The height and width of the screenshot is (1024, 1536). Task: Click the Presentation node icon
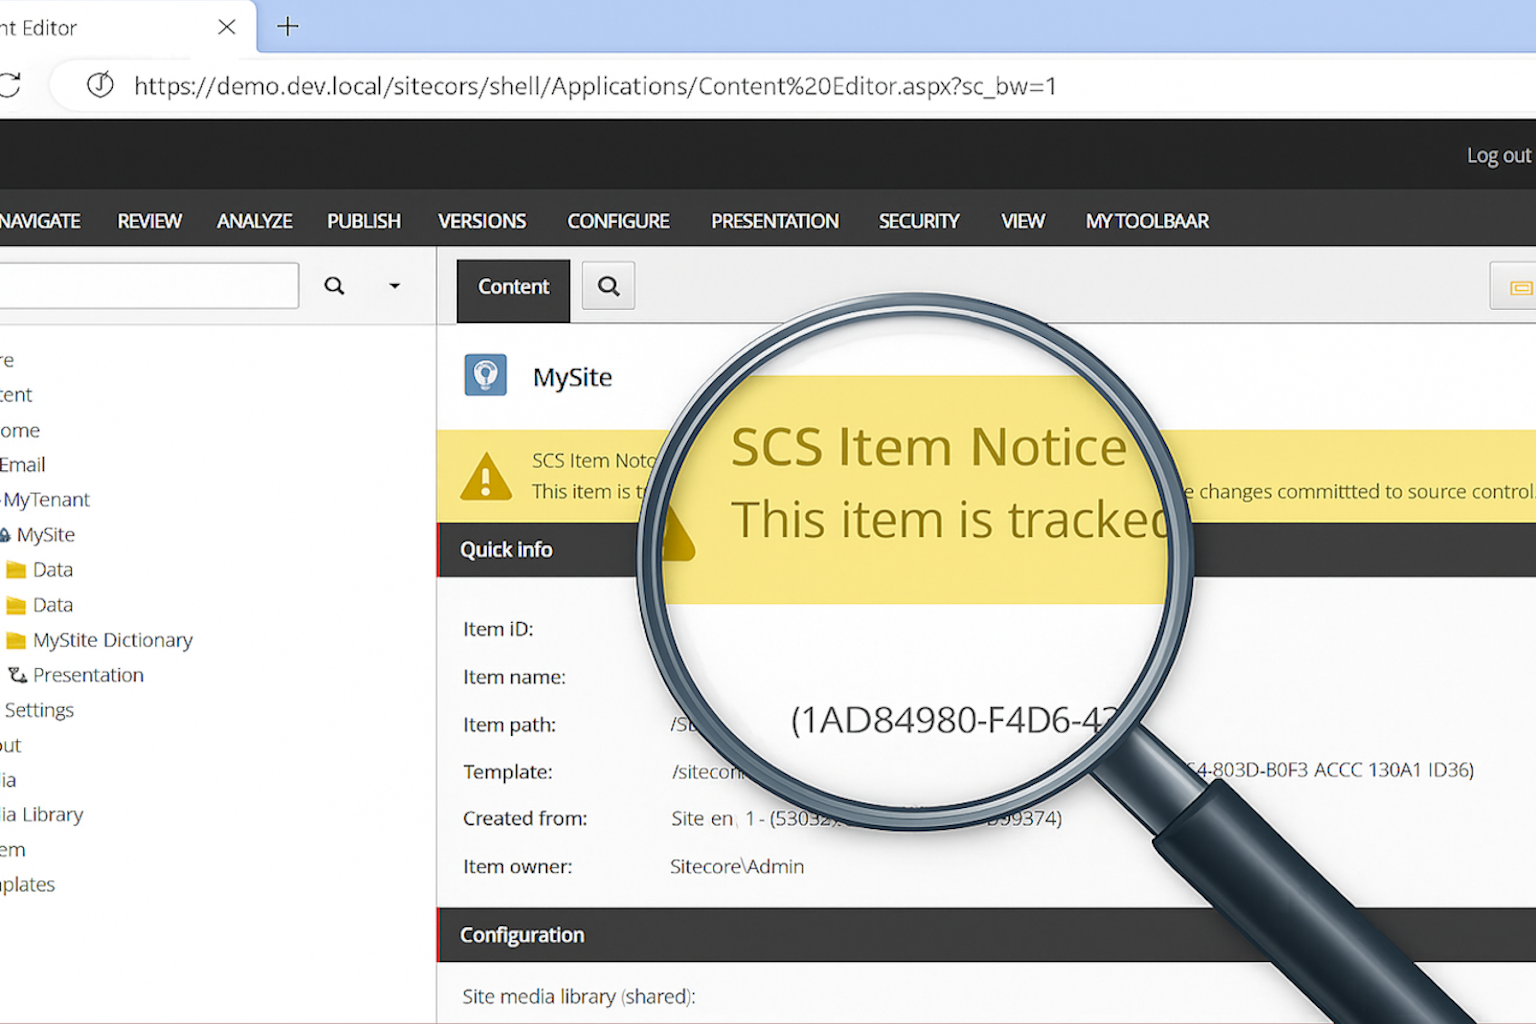[x=17, y=675]
